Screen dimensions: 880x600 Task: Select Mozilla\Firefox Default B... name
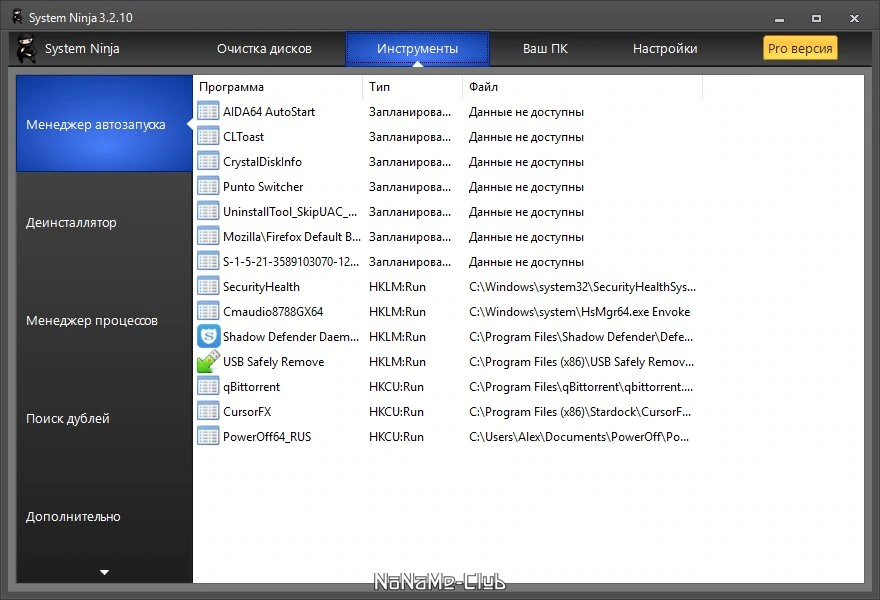[292, 237]
